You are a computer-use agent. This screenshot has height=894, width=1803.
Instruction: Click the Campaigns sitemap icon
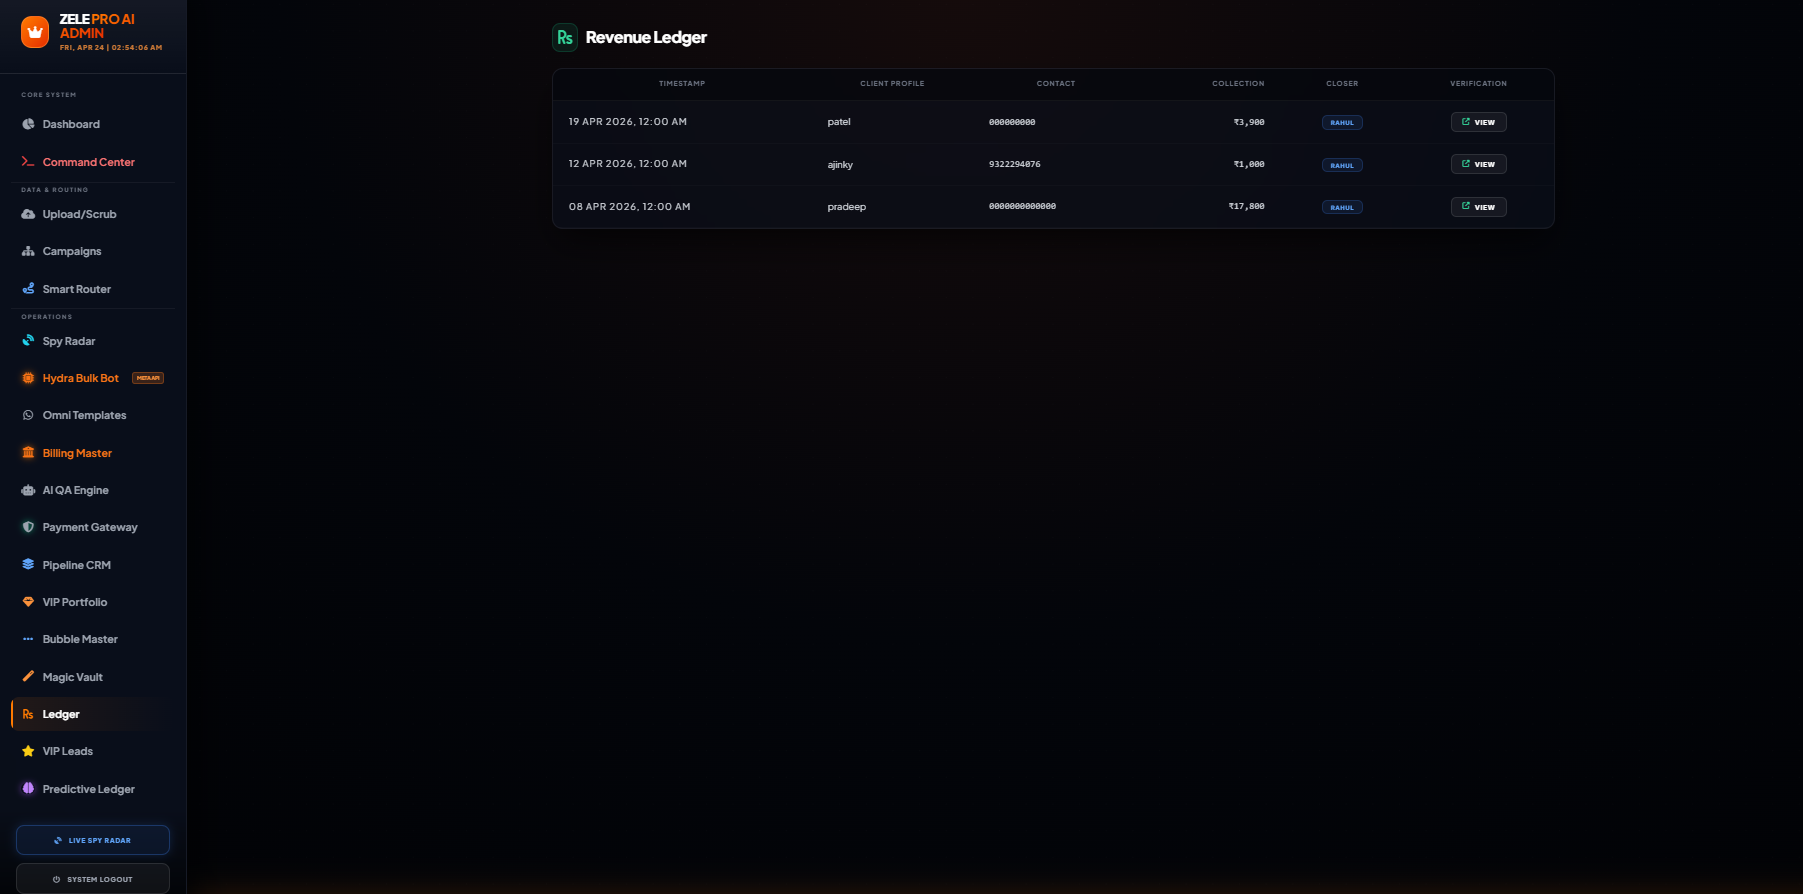28,251
